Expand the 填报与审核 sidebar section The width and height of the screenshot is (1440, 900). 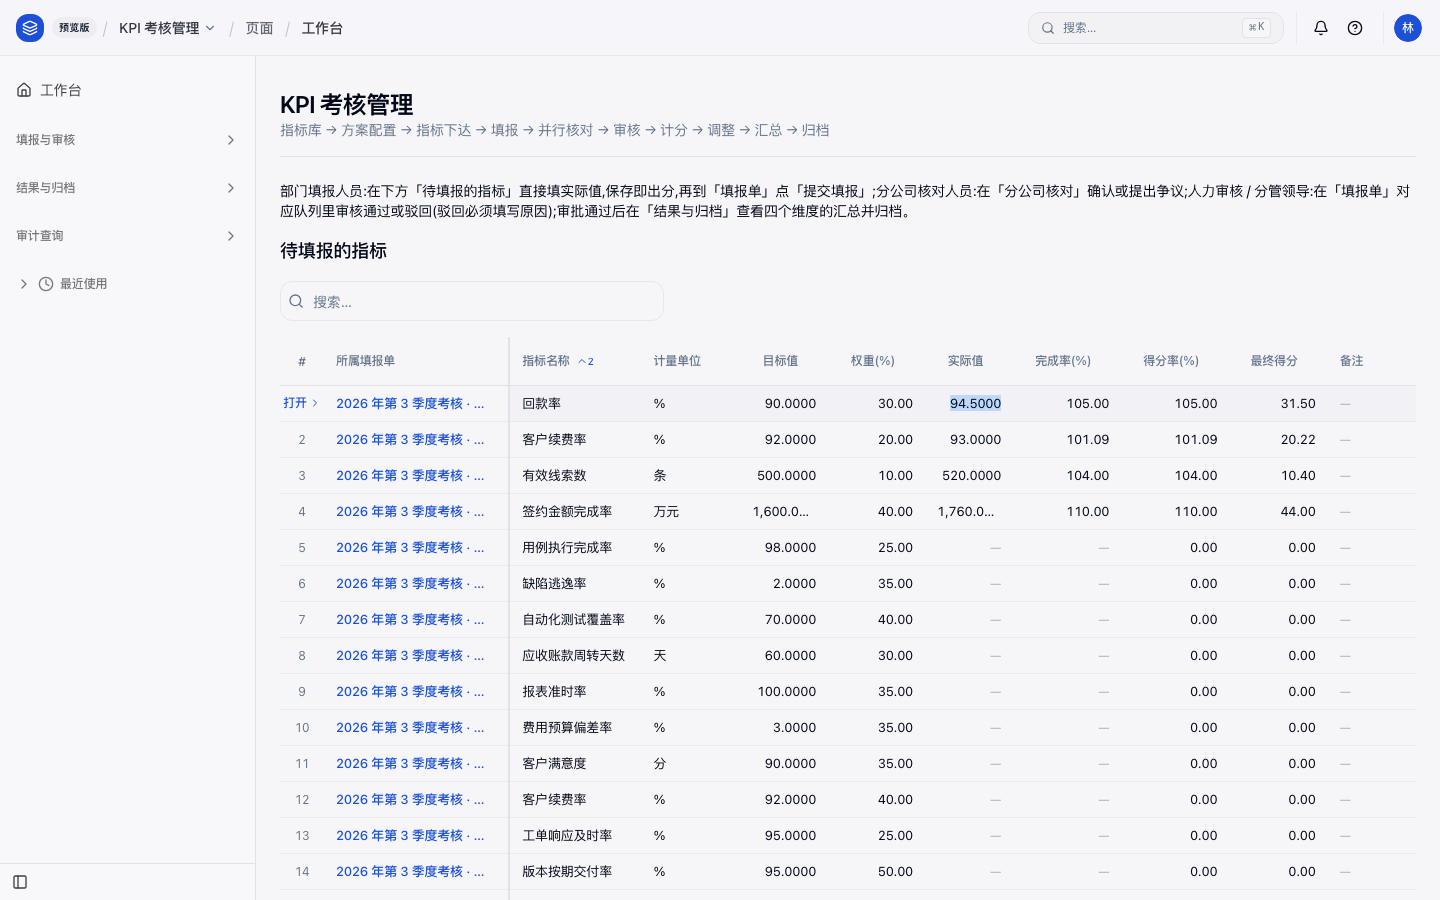pos(127,140)
